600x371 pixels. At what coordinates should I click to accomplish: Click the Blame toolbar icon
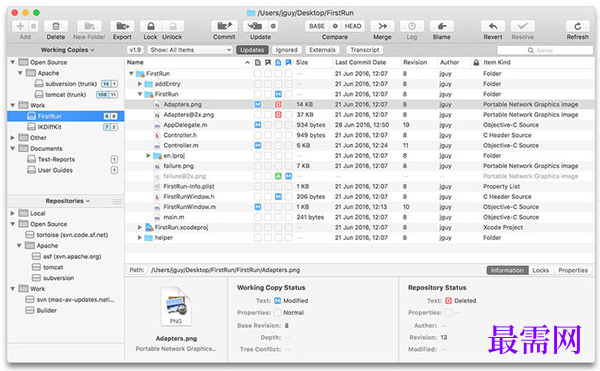442,26
